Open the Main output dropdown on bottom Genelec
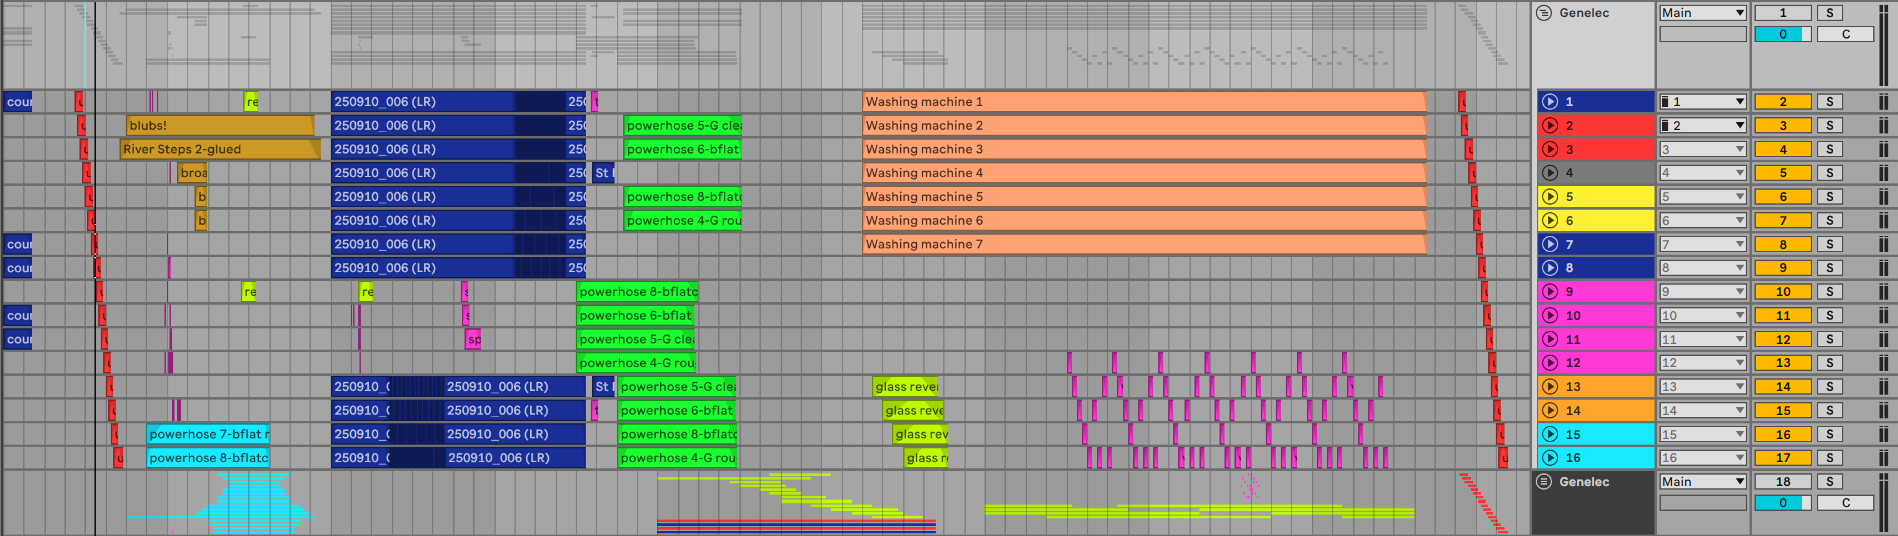Screen dimensions: 1898x536 tap(1703, 482)
